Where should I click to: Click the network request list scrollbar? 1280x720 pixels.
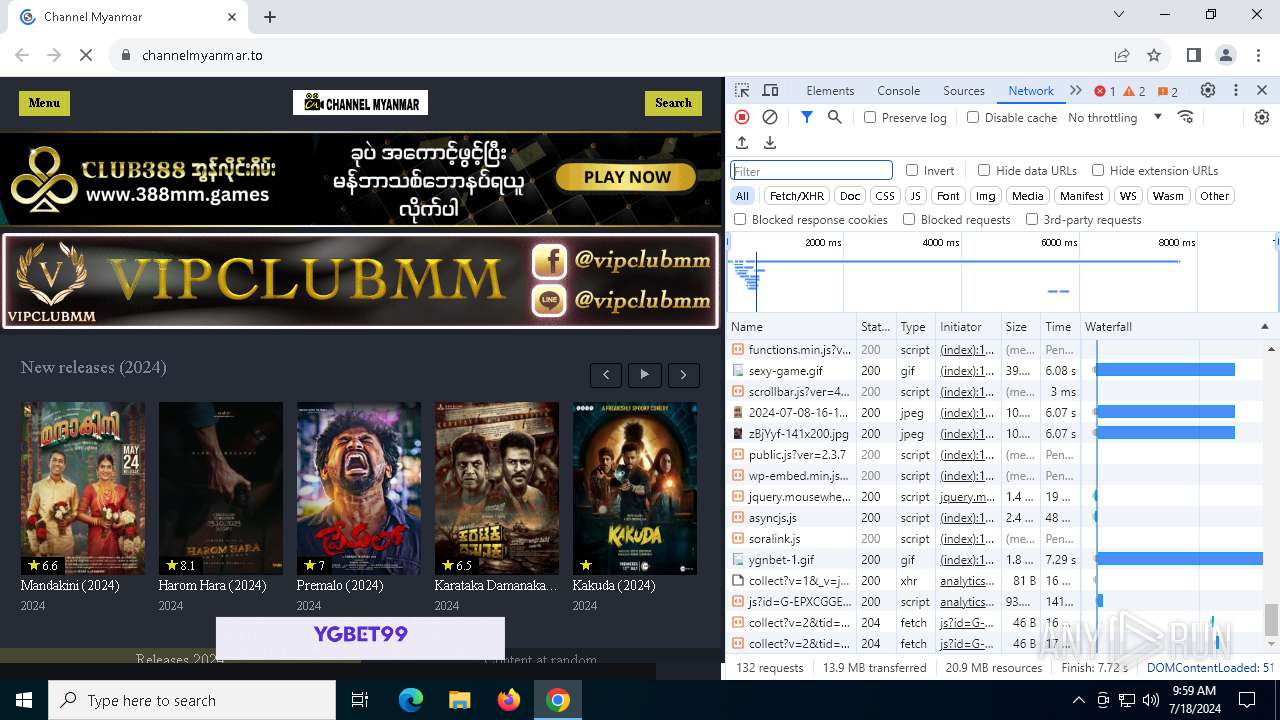click(x=1272, y=619)
